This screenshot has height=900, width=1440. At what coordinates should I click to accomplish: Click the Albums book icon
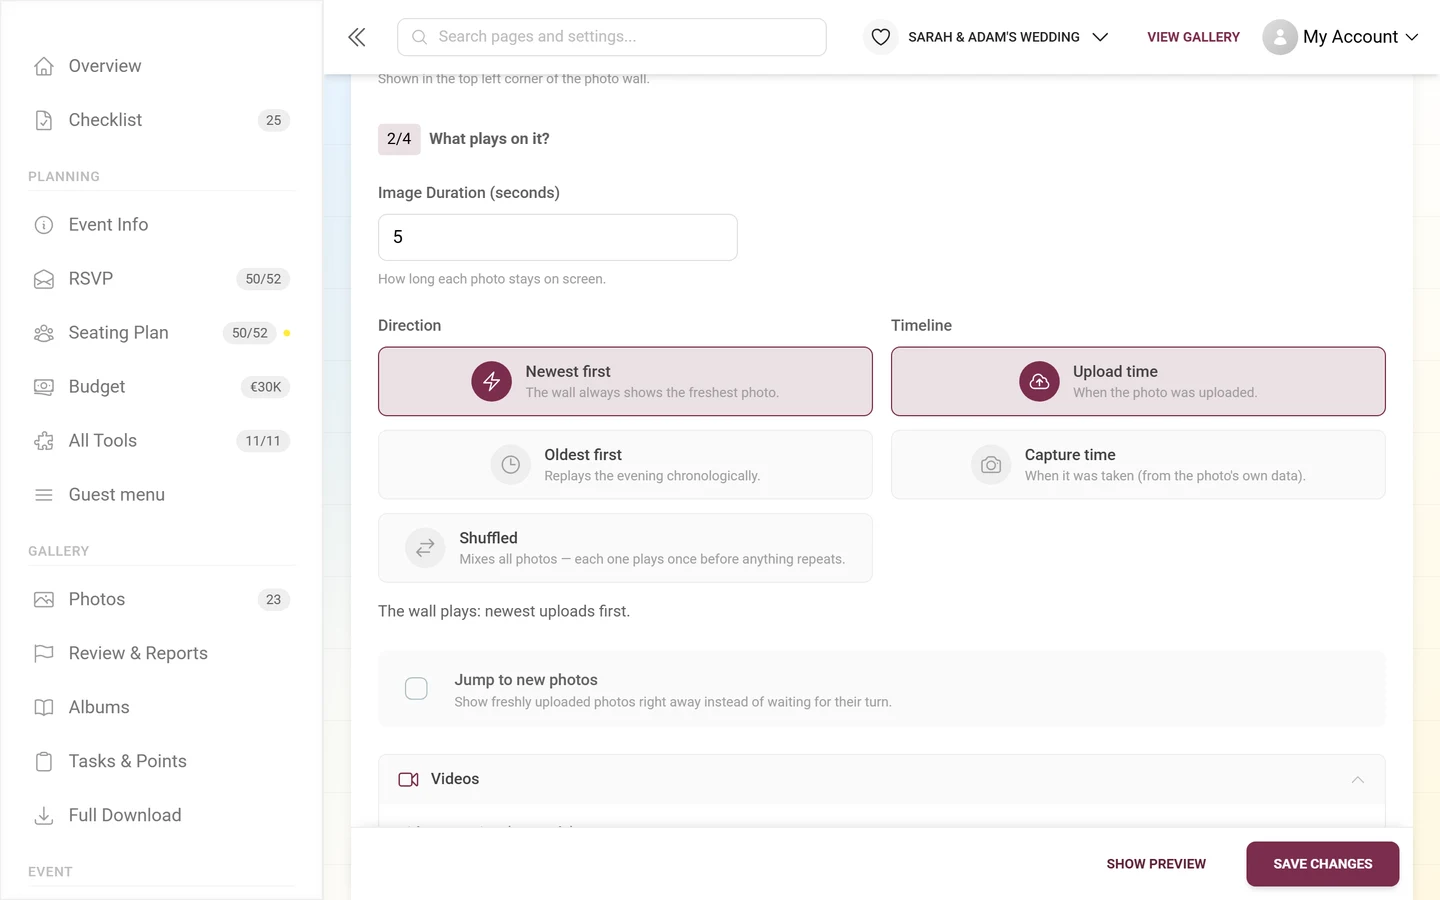pos(44,708)
